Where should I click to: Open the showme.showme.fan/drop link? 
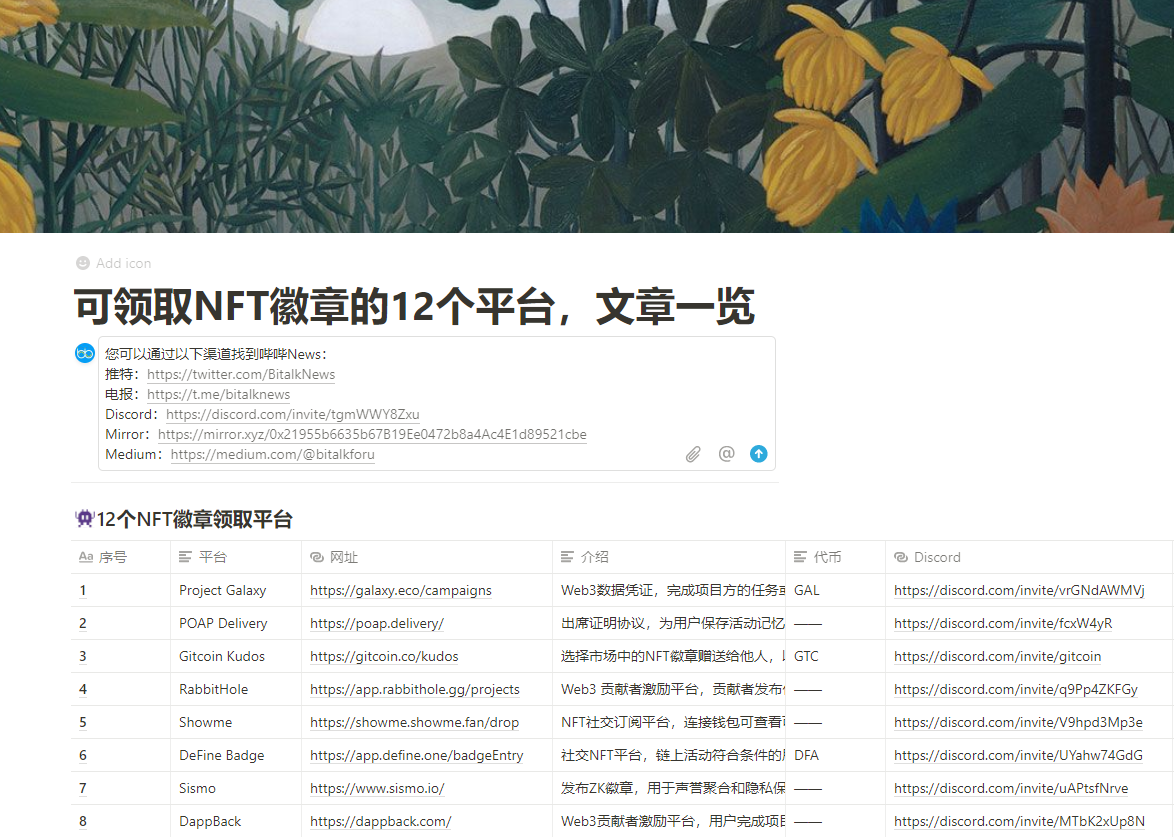(414, 722)
